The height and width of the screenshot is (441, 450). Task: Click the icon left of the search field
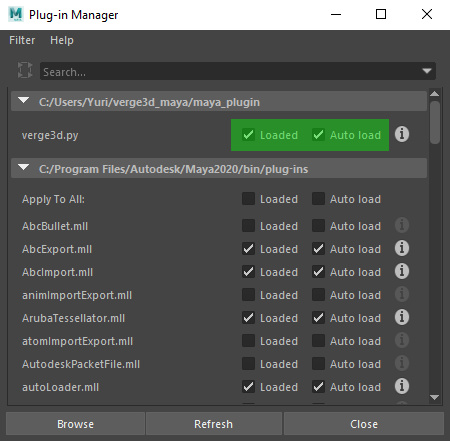click(25, 70)
